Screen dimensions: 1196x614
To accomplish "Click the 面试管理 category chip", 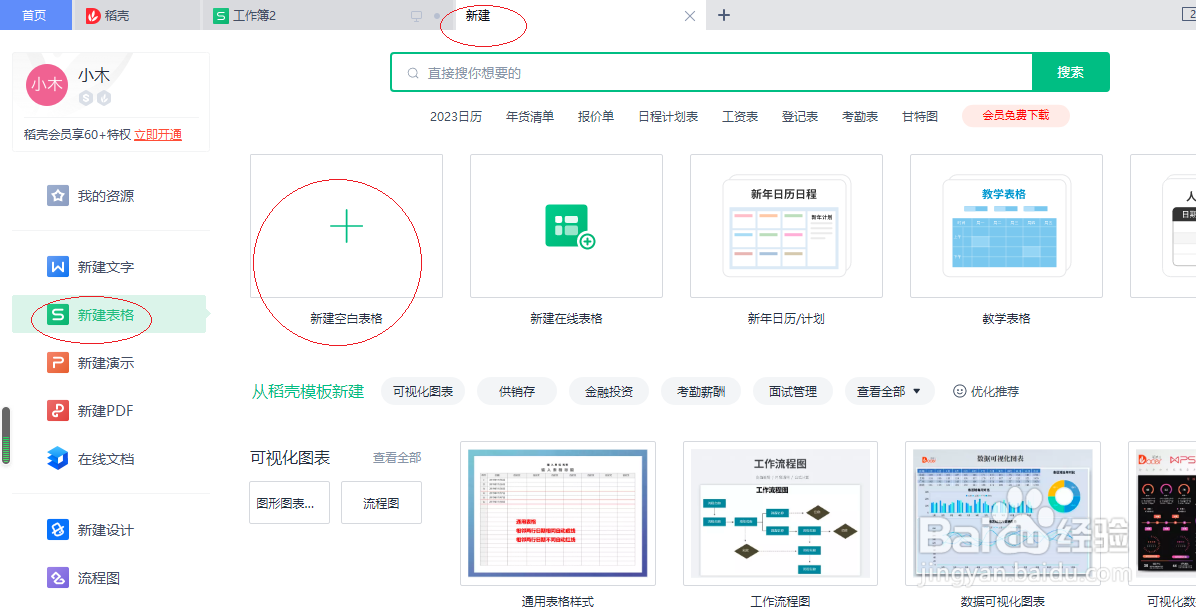I will click(793, 391).
